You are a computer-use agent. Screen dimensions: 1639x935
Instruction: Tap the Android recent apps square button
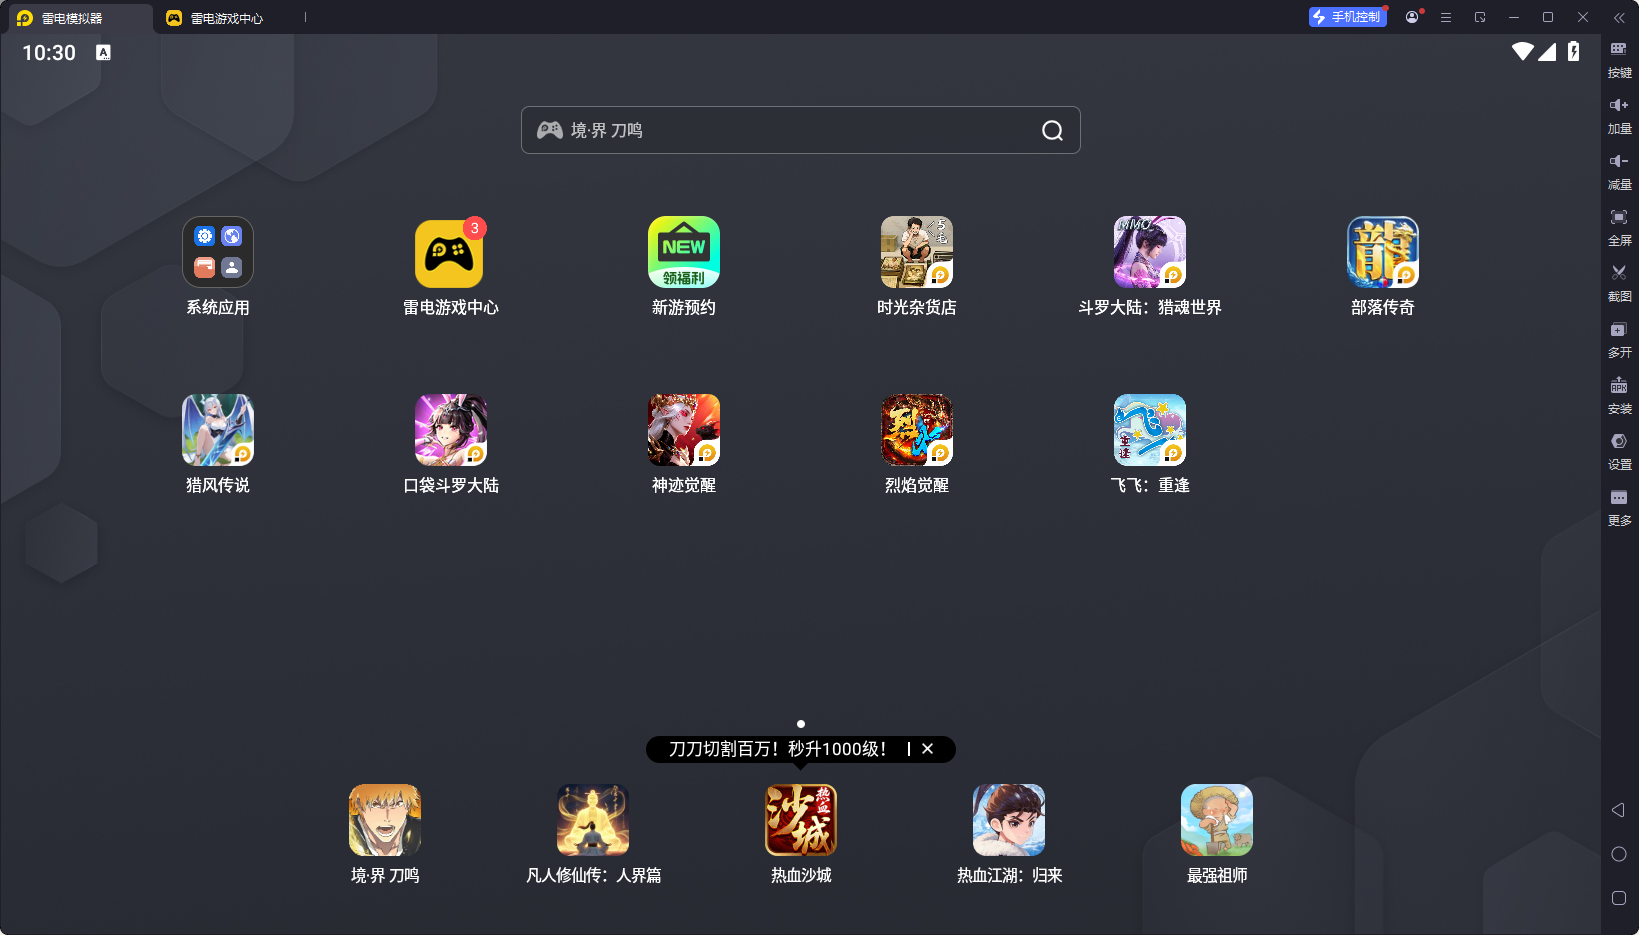coord(1619,898)
